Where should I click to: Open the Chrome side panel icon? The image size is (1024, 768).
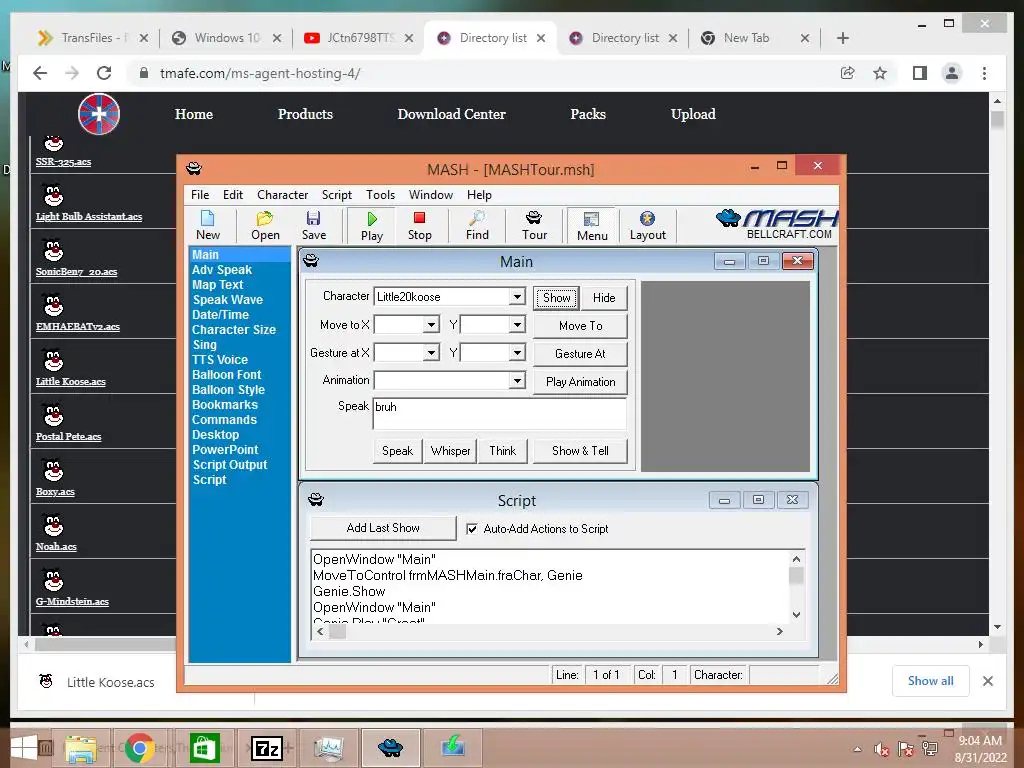pos(920,73)
